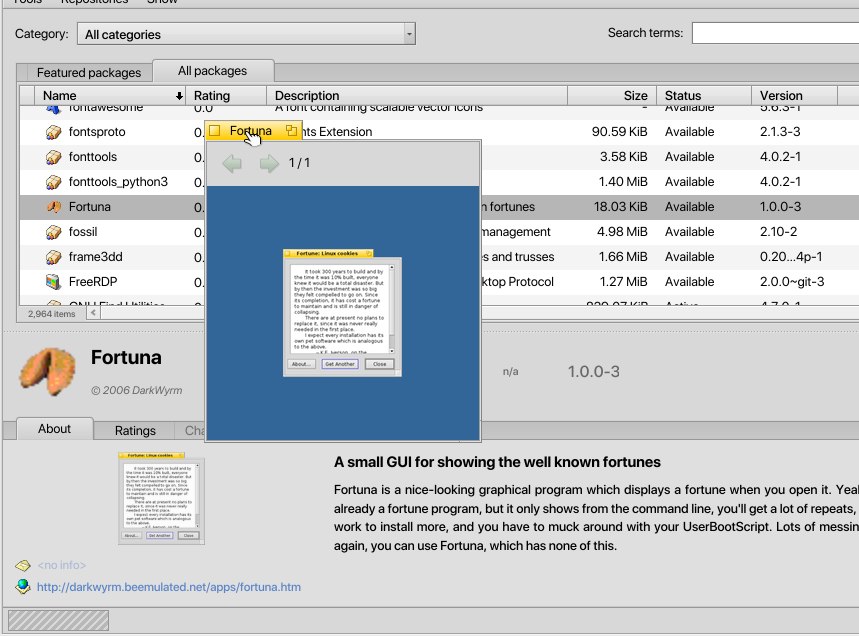Click the 2,964 items count label
The height and width of the screenshot is (636, 859).
51,314
